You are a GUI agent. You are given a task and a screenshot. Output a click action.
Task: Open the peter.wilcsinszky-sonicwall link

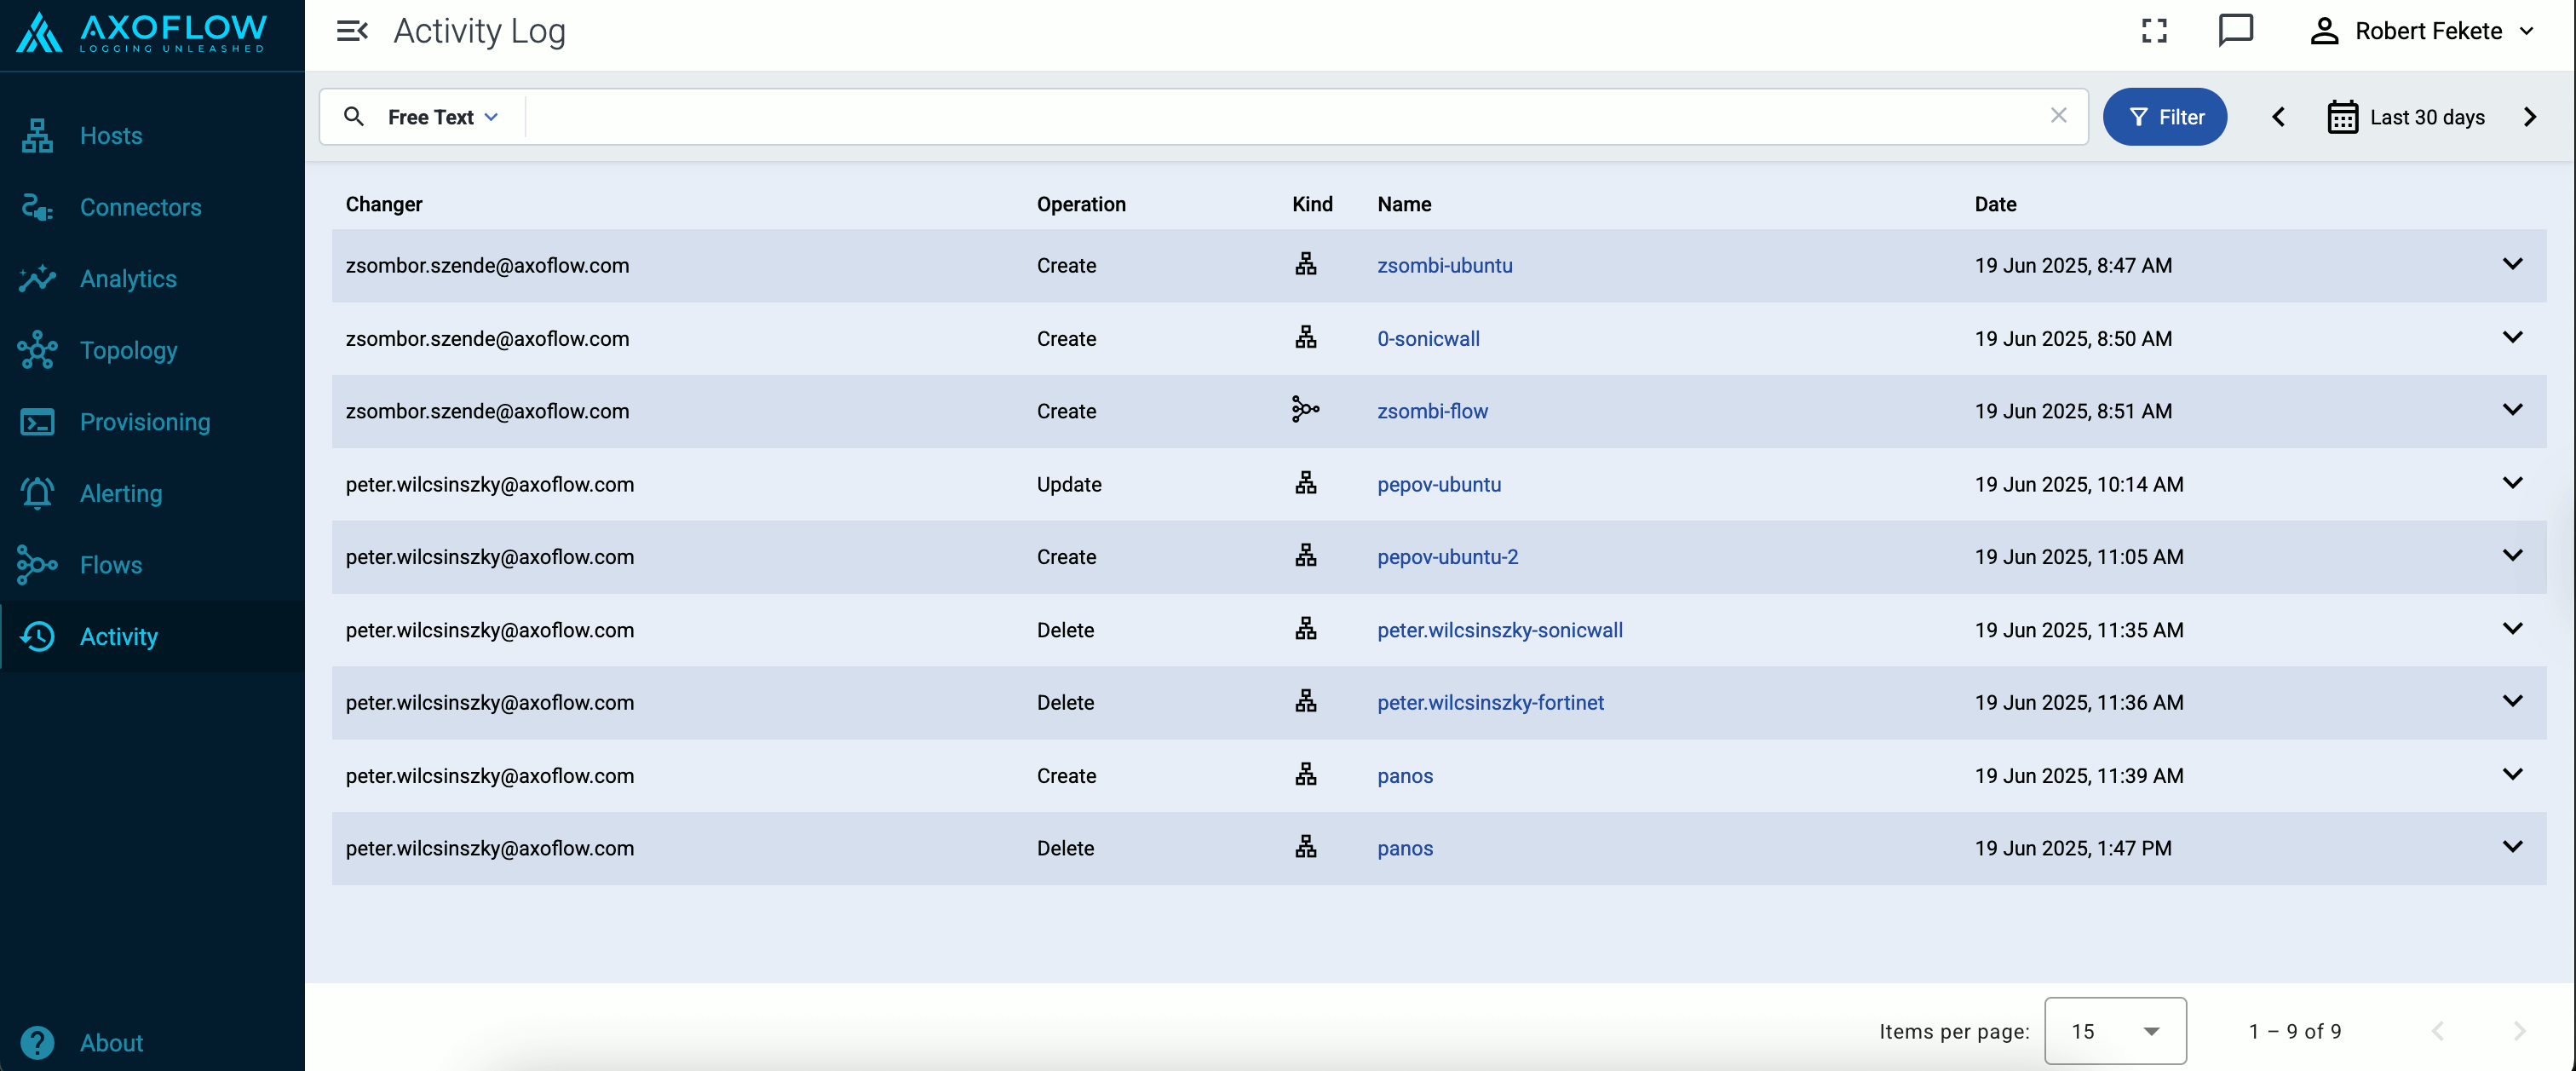(1499, 630)
